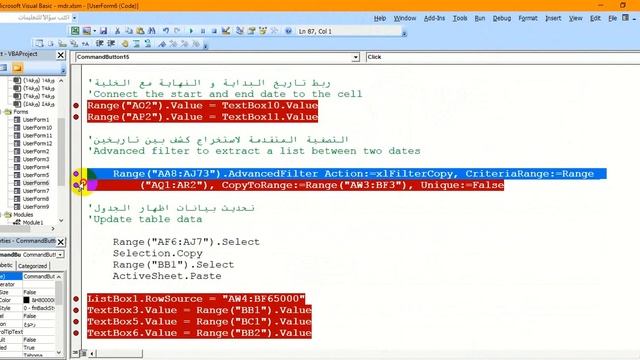This screenshot has height=360, width=640.
Task: Click List Properties/Methods icon on Edit toolbar
Action: (39, 44)
